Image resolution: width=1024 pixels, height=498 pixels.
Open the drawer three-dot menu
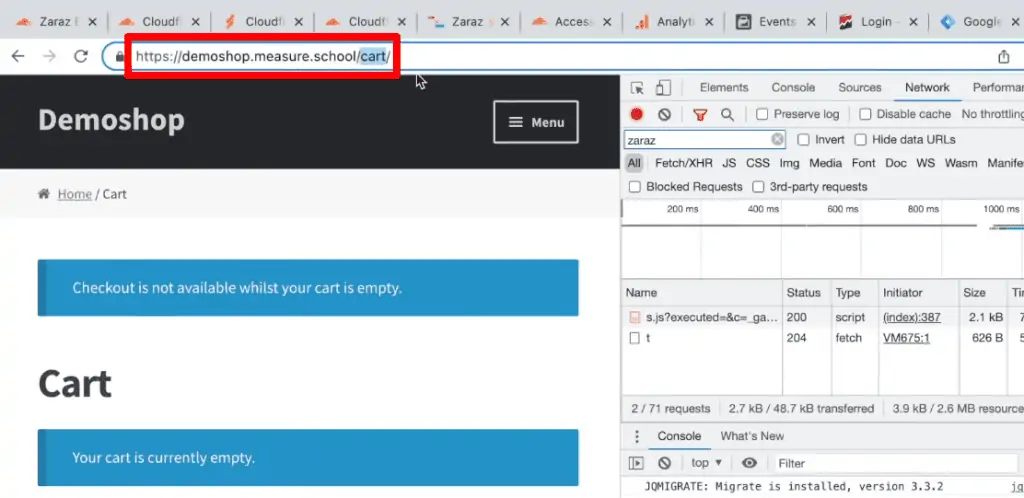pos(636,437)
